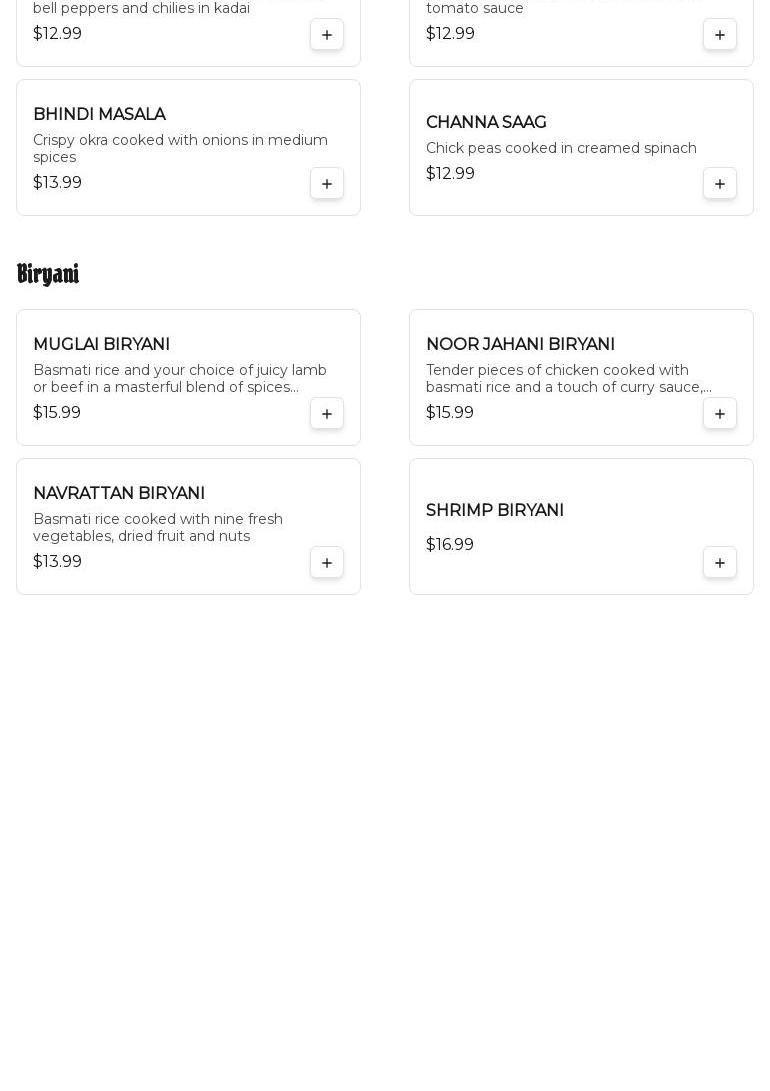Add Channa Saag using its plus button

[720, 184]
